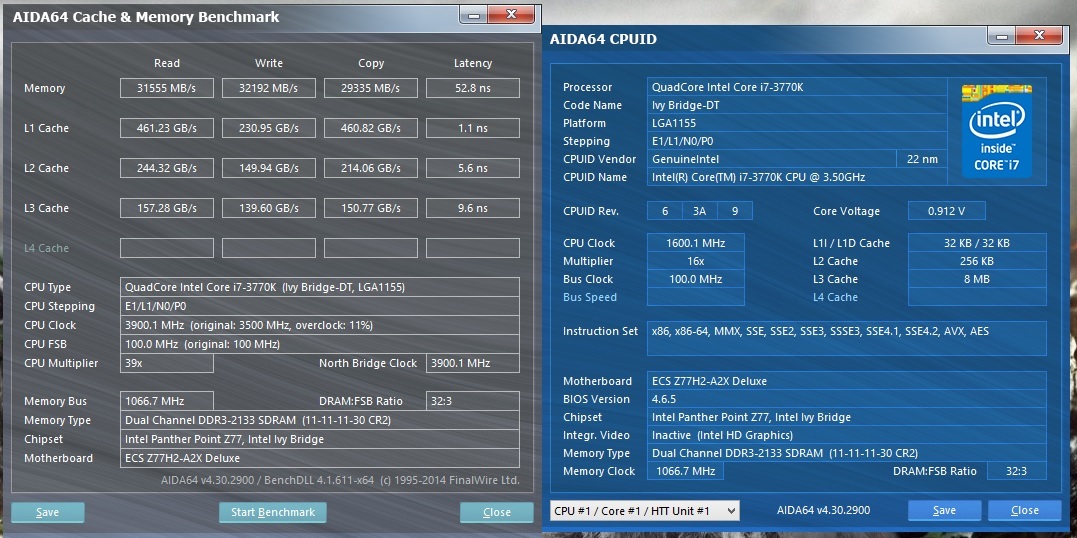Click L3 Cache Read value 157.28 GB/s
Screen dimensions: 1077x538
(x=167, y=208)
